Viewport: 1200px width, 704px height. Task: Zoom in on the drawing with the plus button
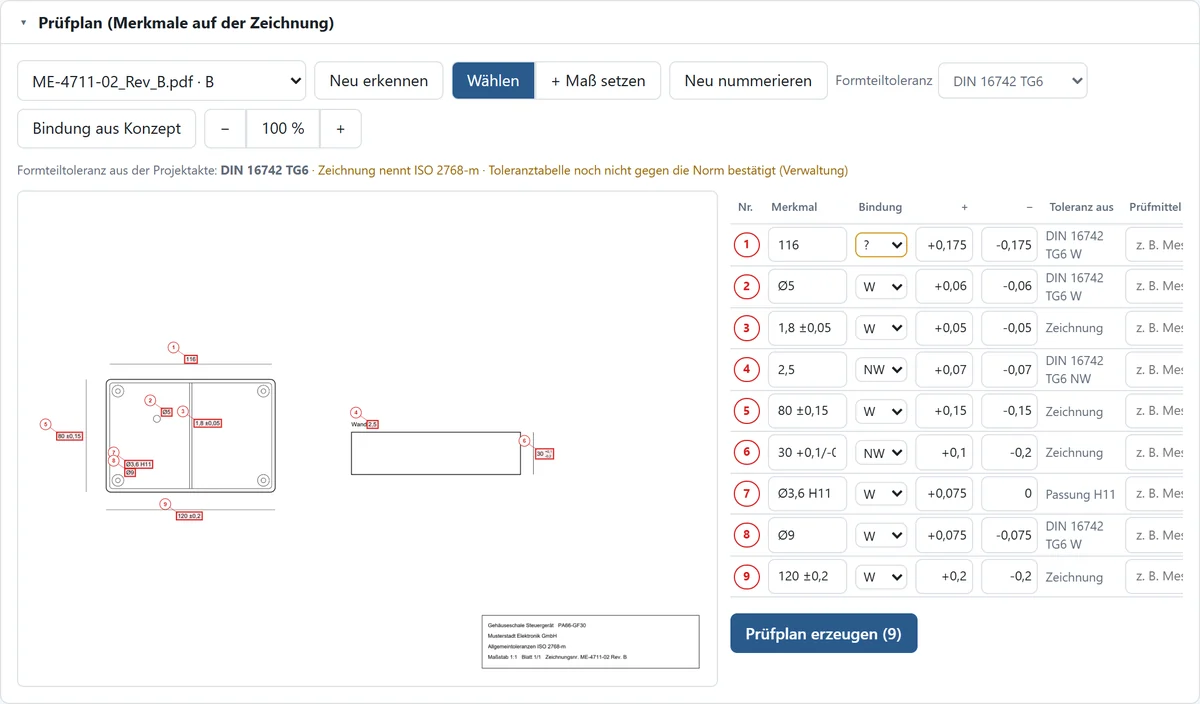click(x=341, y=129)
